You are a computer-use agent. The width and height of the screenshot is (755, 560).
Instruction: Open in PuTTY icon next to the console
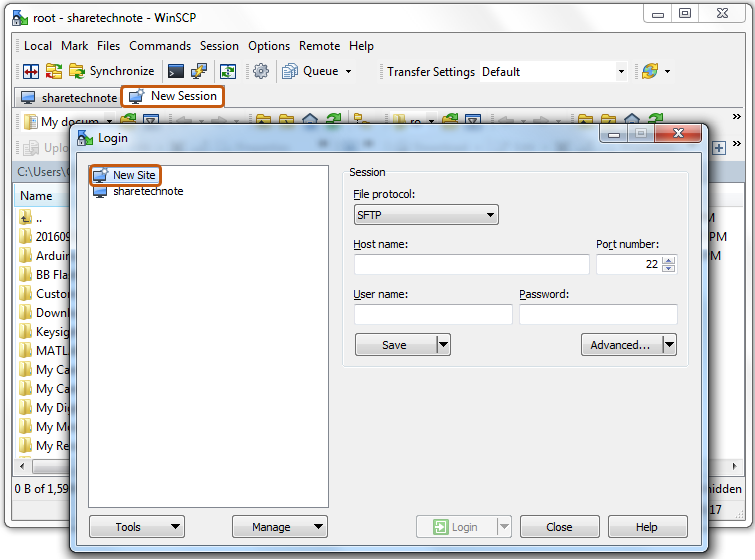[x=199, y=71]
